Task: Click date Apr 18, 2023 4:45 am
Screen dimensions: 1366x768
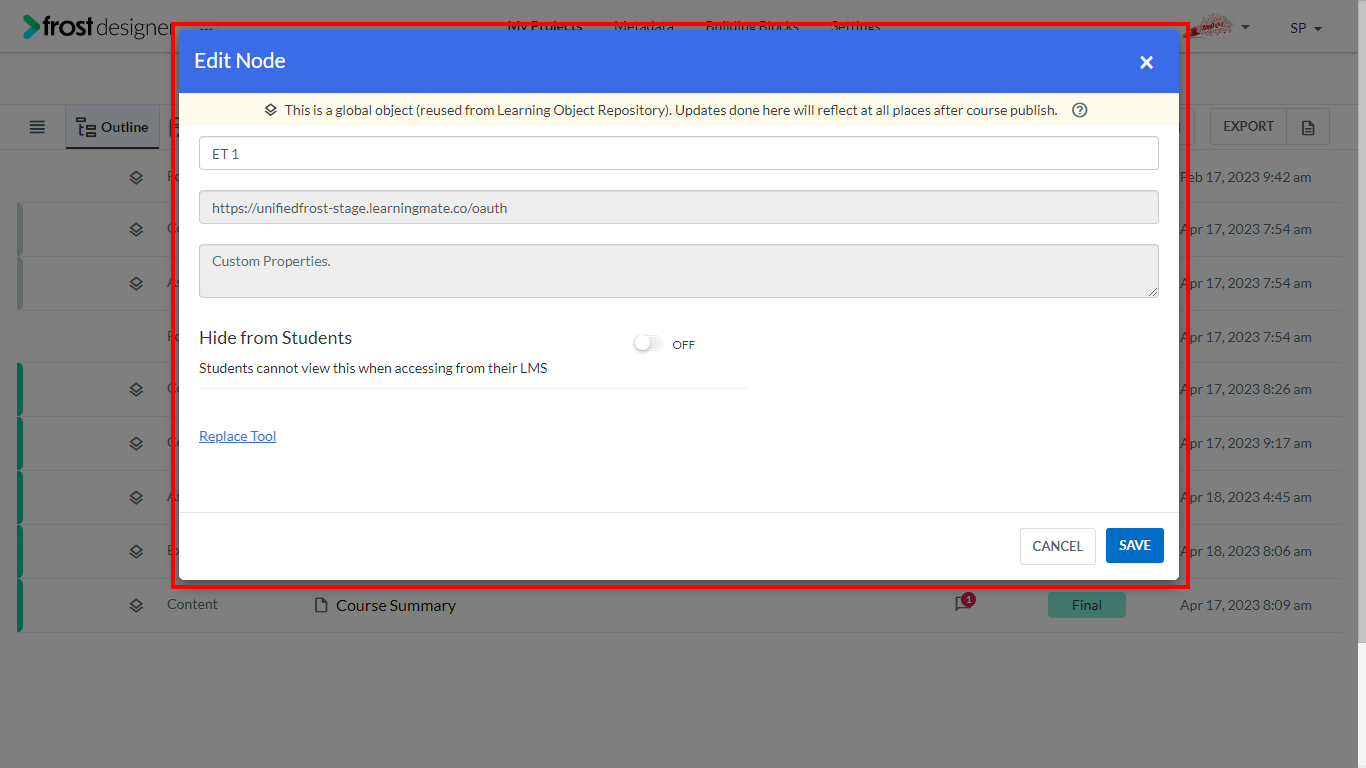Action: click(1246, 497)
